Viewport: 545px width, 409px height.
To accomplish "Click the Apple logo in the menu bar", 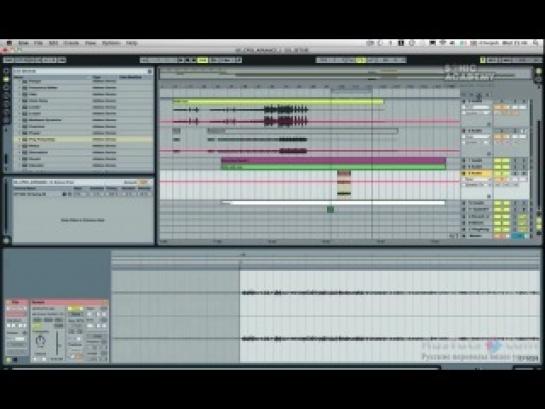I will click(x=9, y=43).
